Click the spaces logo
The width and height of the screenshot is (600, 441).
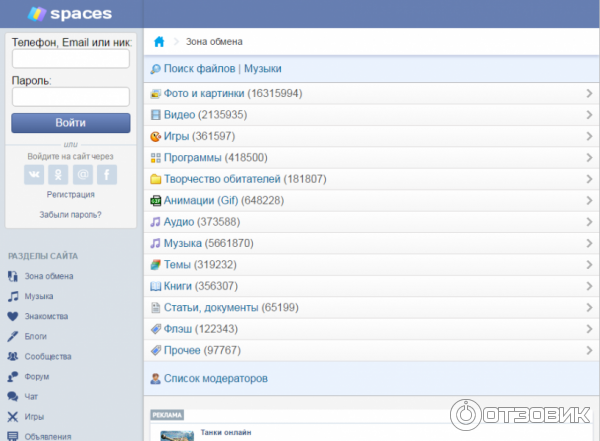coord(70,14)
